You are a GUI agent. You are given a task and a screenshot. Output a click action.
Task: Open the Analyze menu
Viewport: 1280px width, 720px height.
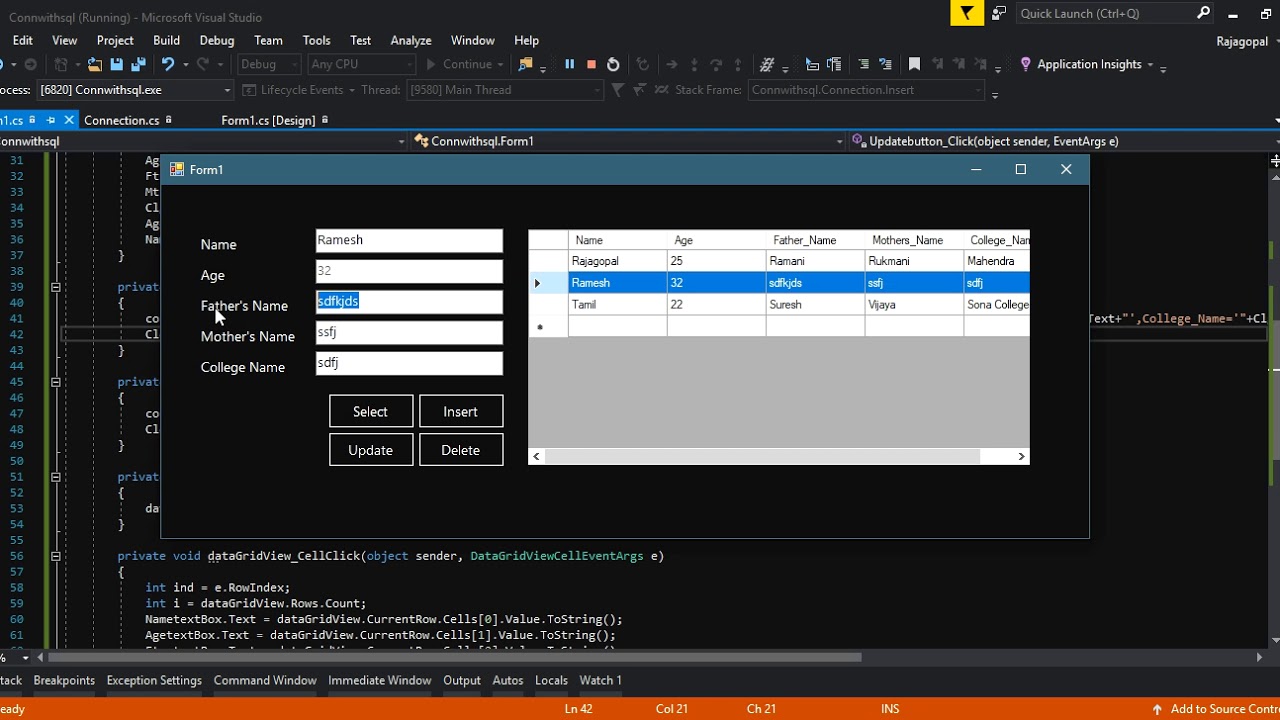411,40
